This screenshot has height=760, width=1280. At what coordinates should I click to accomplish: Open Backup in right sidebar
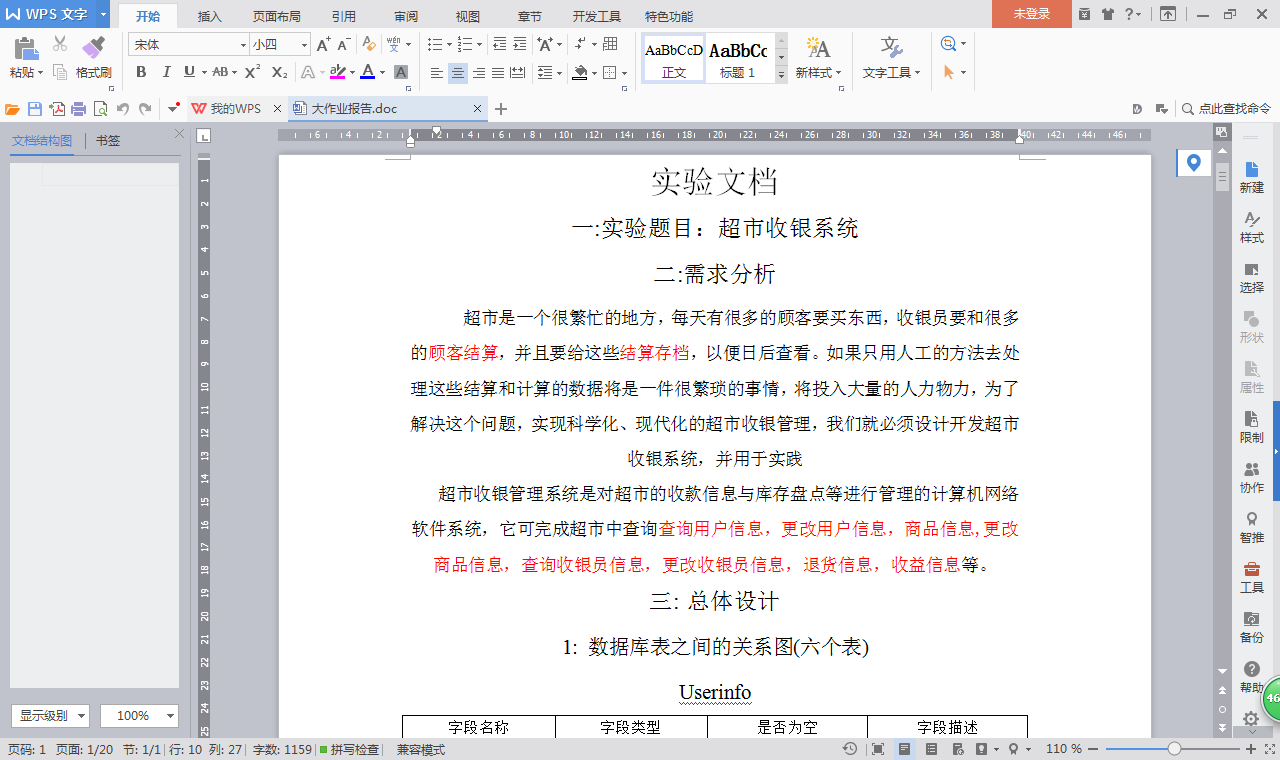1251,627
